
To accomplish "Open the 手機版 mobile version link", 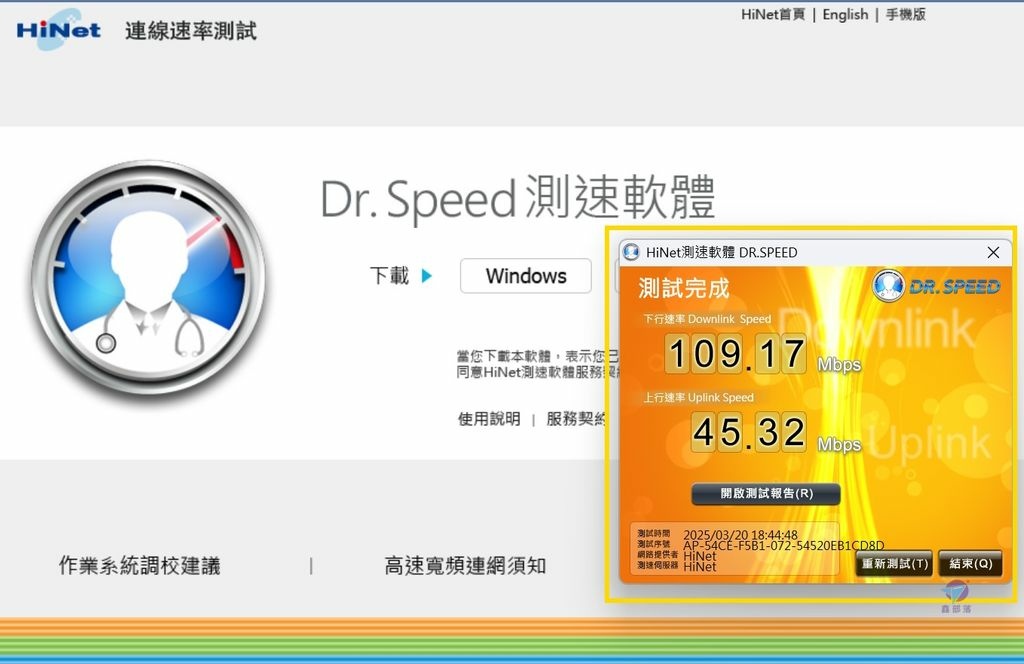I will click(905, 14).
